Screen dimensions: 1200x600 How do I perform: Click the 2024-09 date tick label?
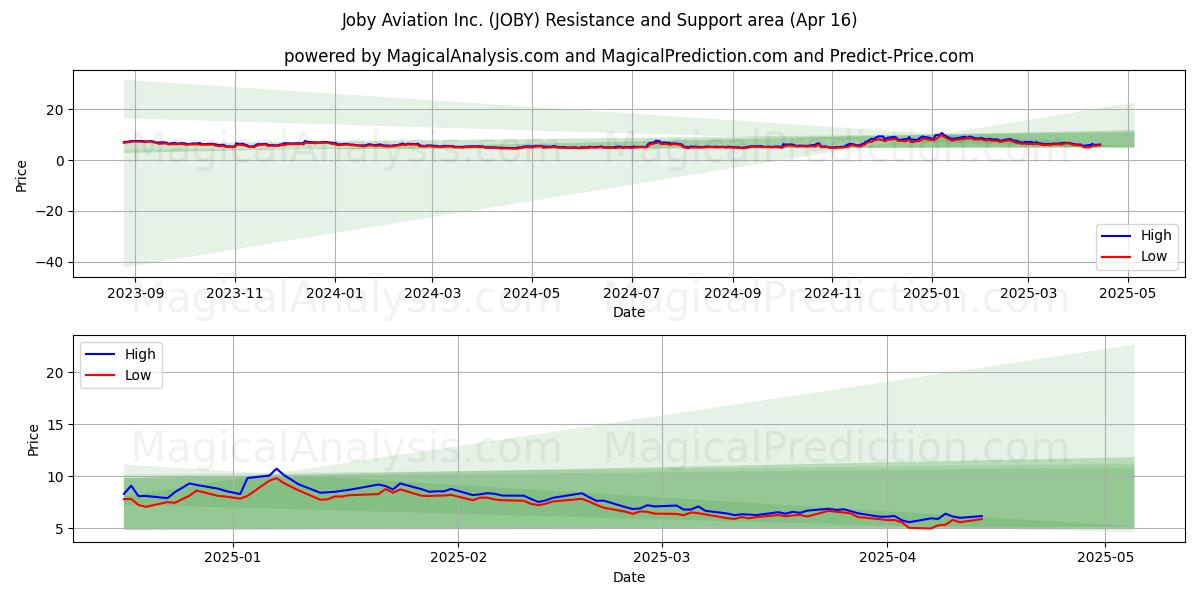pyautogui.click(x=733, y=294)
